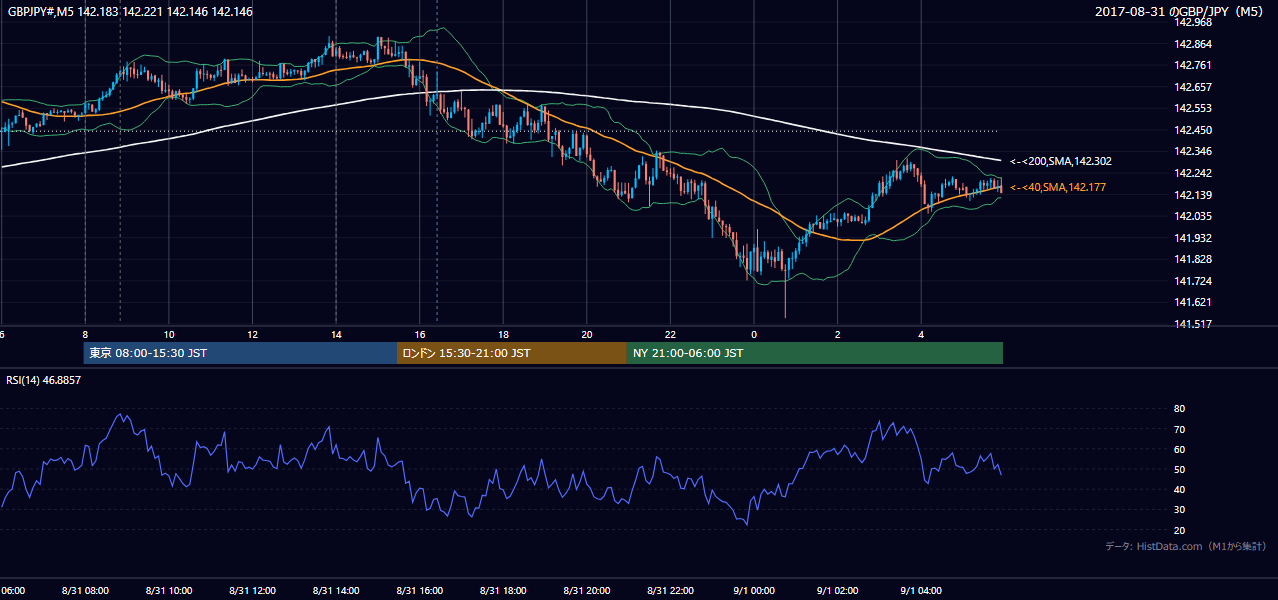
Task: Click the 8/31 10:00 bottom time label
Action: click(168, 591)
